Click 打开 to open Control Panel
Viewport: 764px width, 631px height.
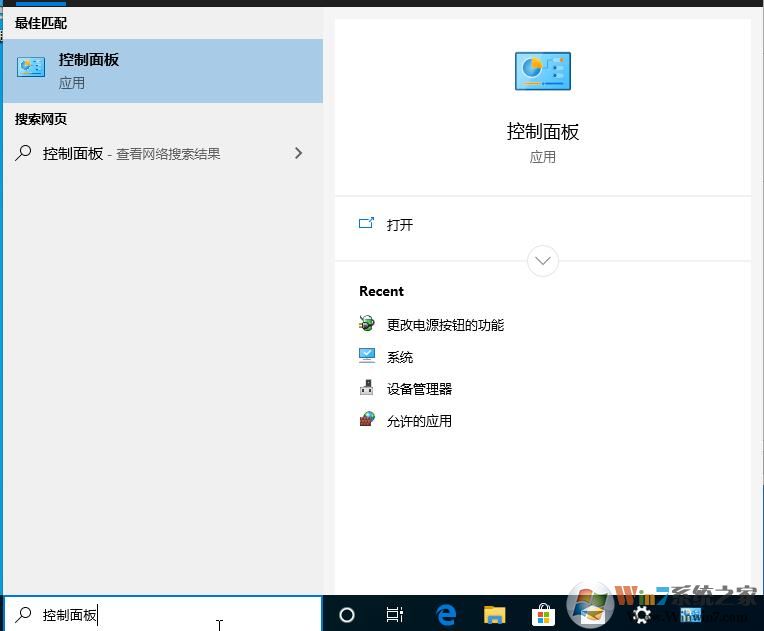tap(400, 225)
